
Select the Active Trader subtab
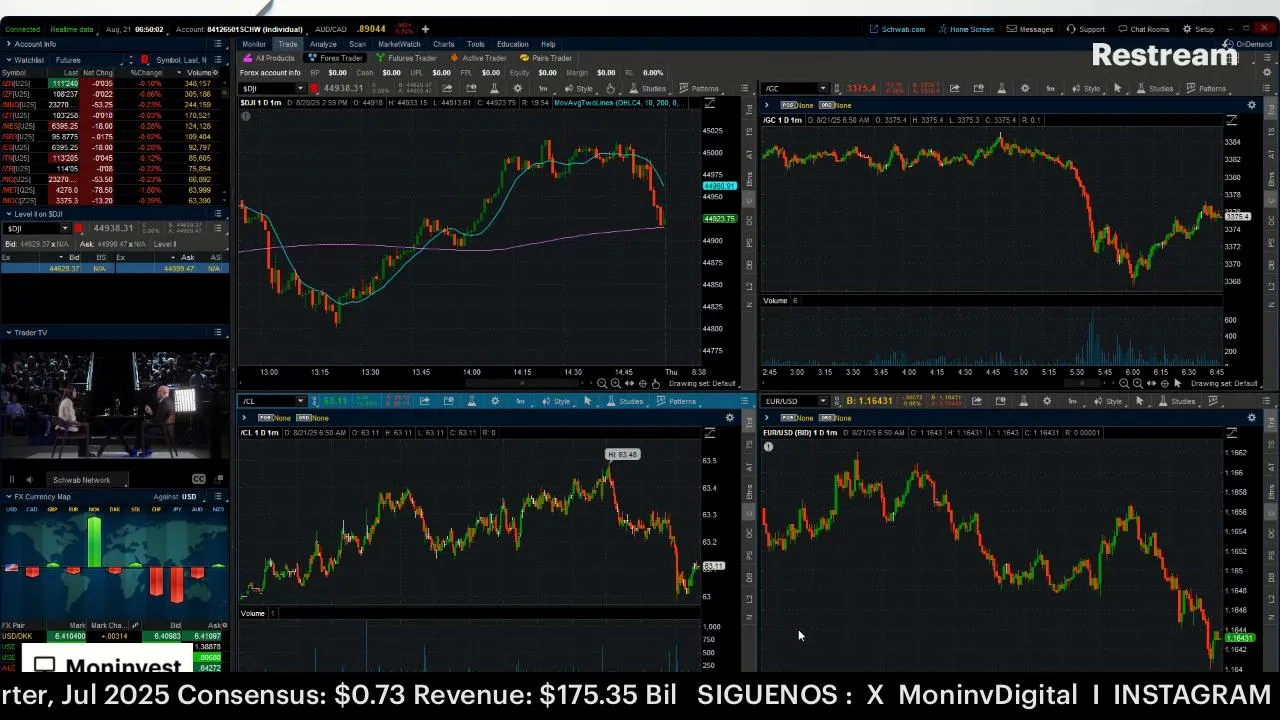pos(478,58)
